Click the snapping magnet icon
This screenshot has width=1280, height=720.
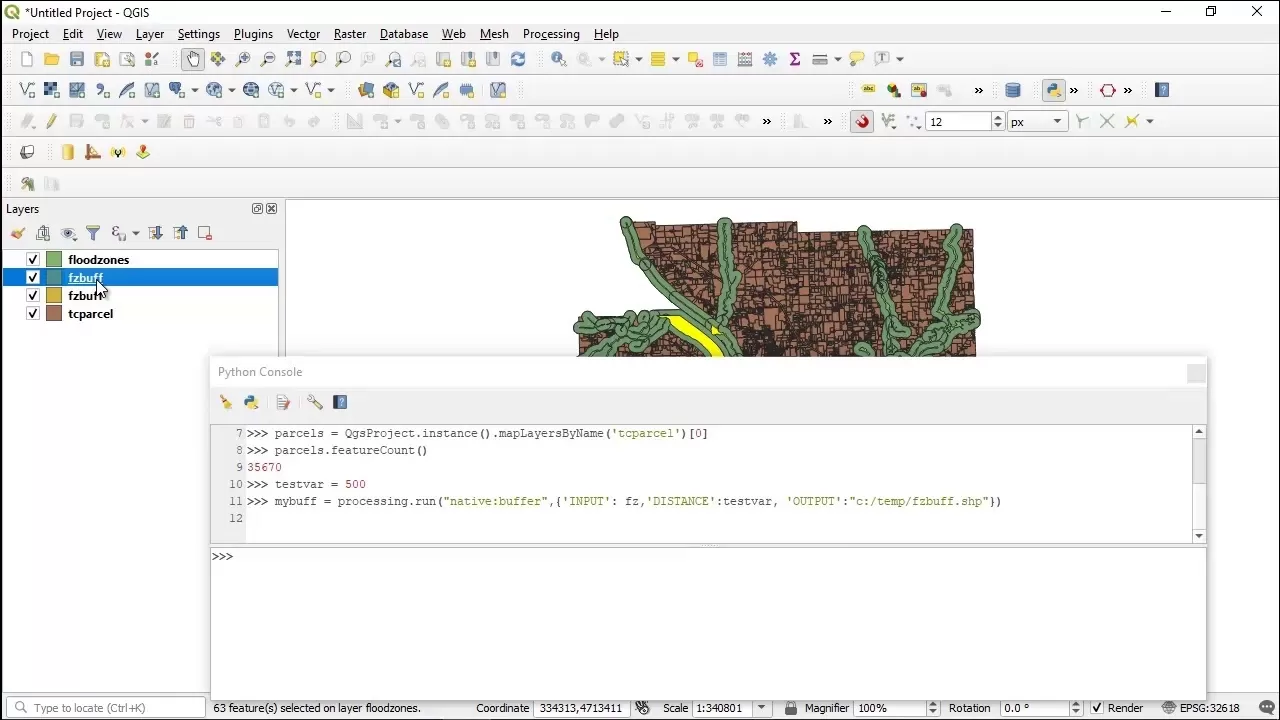[862, 121]
